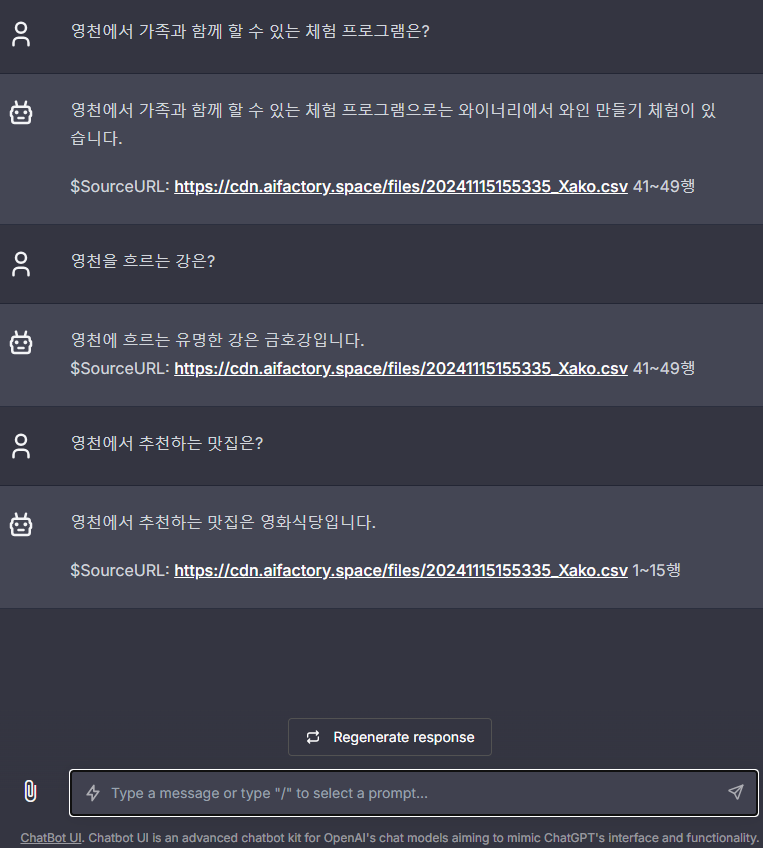Image resolution: width=763 pixels, height=848 pixels.
Task: Click the refresh arrows icon in Regenerate response
Action: click(x=313, y=737)
